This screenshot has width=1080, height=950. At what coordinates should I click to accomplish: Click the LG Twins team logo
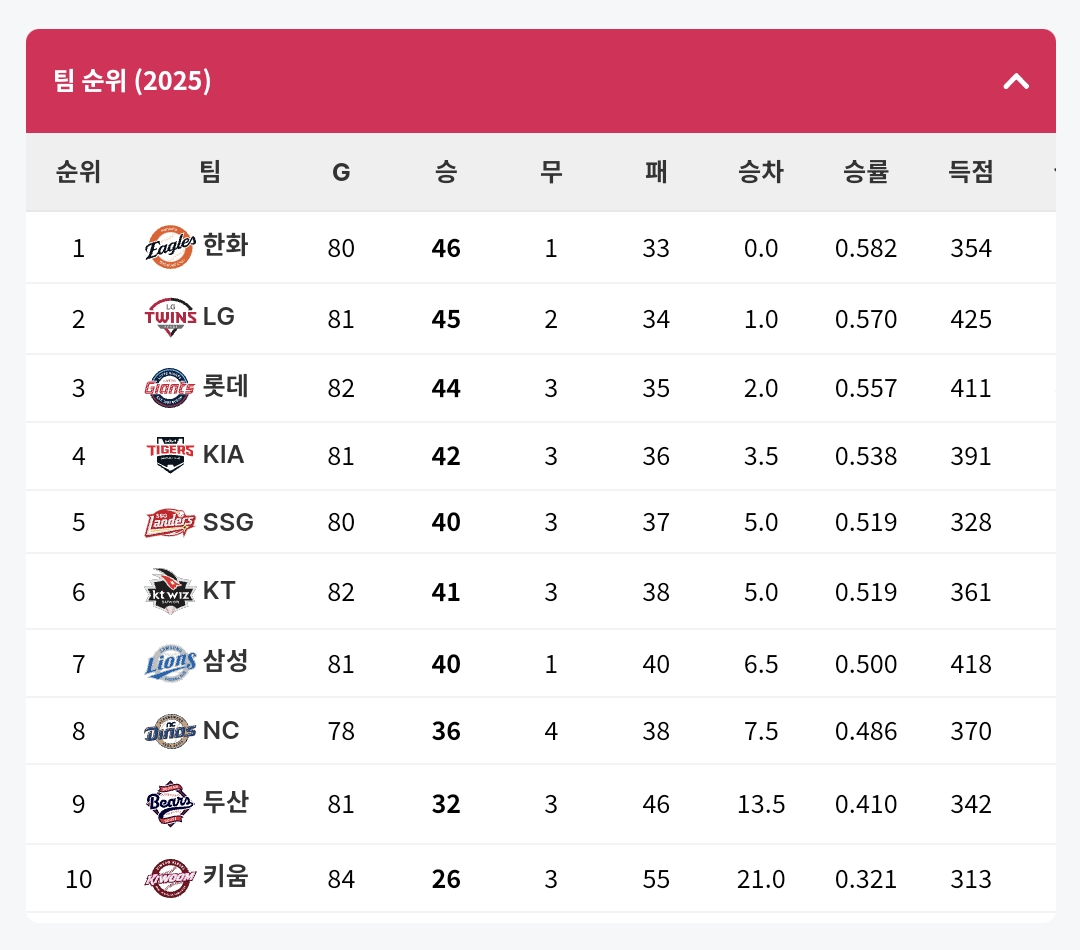(x=170, y=317)
